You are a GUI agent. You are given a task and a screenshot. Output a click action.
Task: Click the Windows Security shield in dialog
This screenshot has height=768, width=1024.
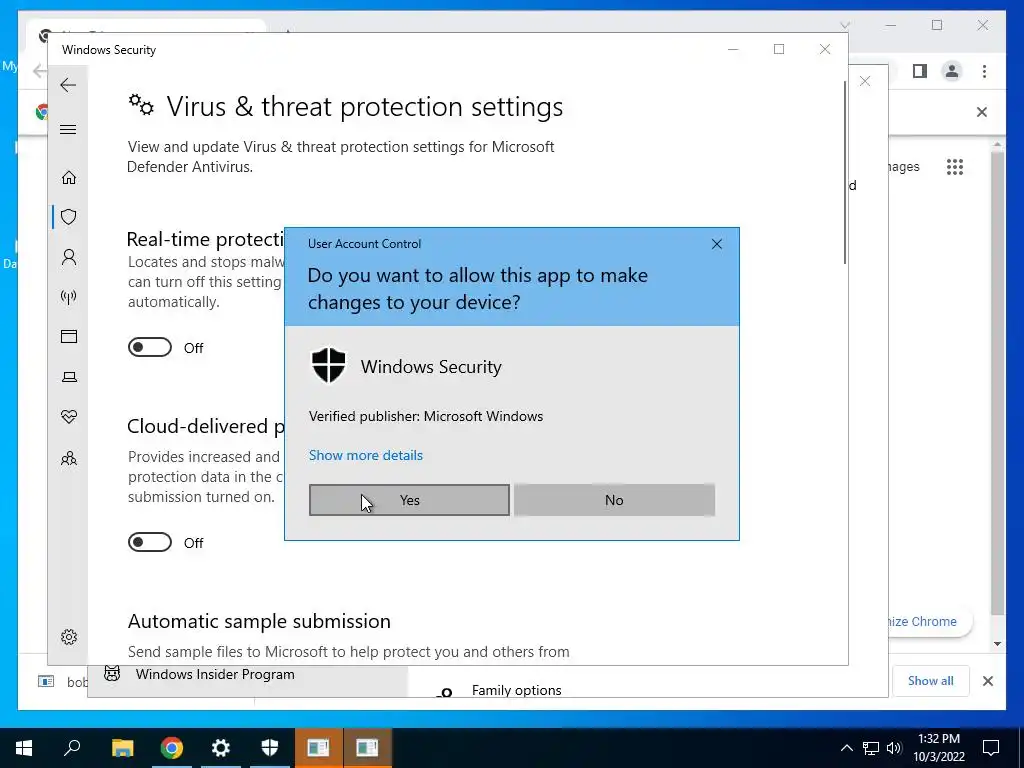(x=328, y=366)
